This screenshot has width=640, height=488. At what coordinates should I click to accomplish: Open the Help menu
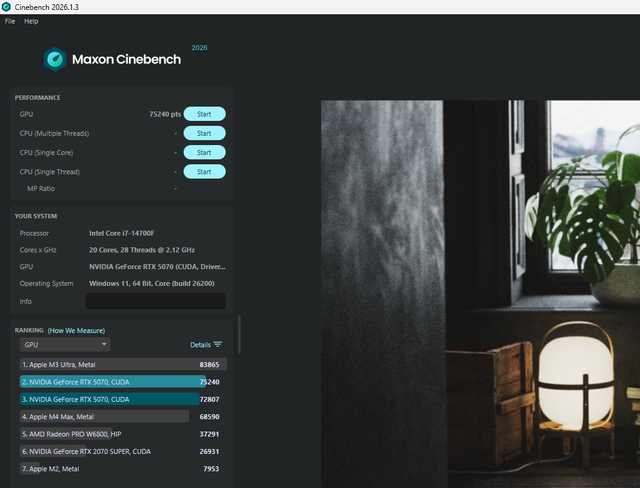[x=31, y=21]
